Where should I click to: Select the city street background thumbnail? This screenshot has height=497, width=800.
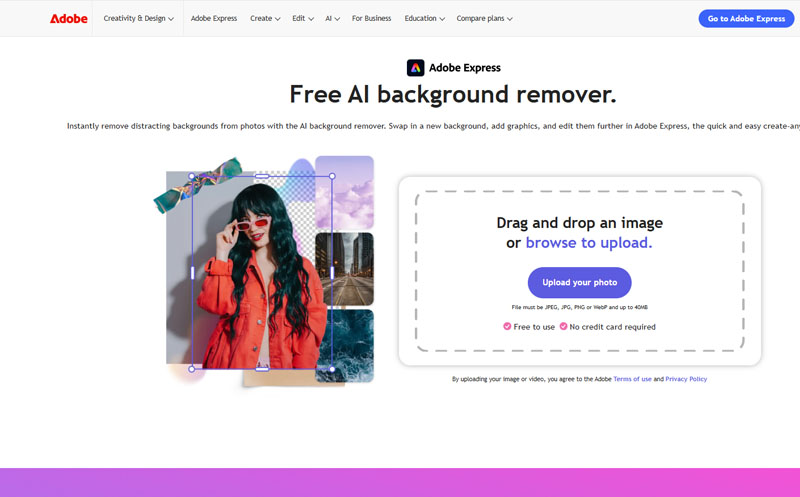(x=344, y=269)
